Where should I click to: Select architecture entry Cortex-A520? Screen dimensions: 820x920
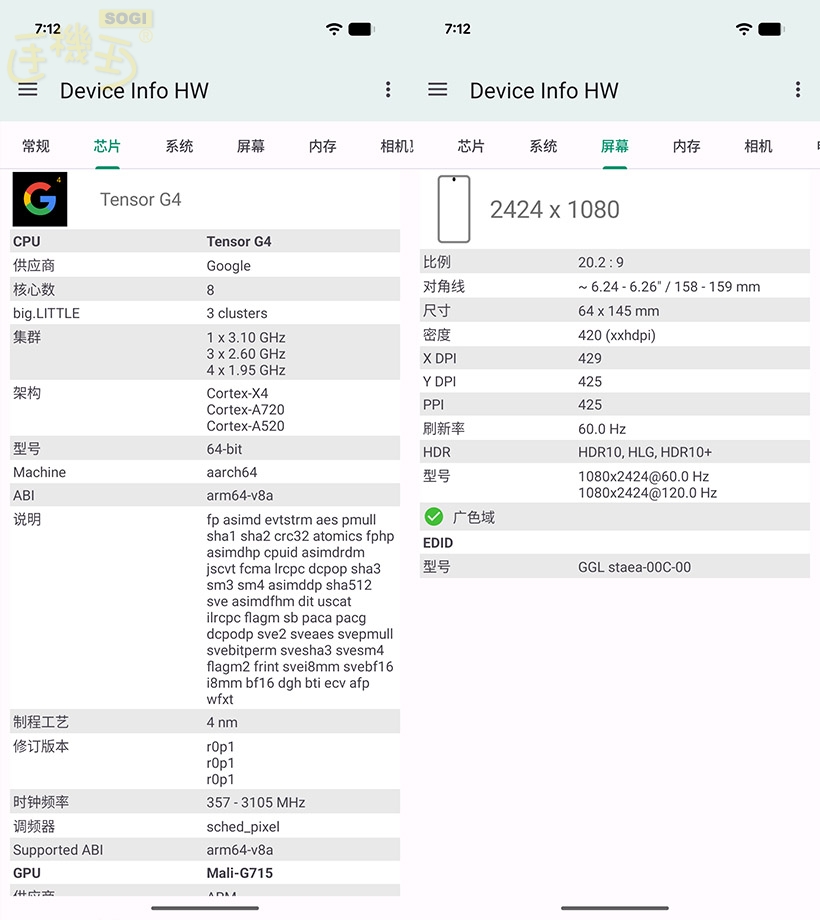(245, 426)
